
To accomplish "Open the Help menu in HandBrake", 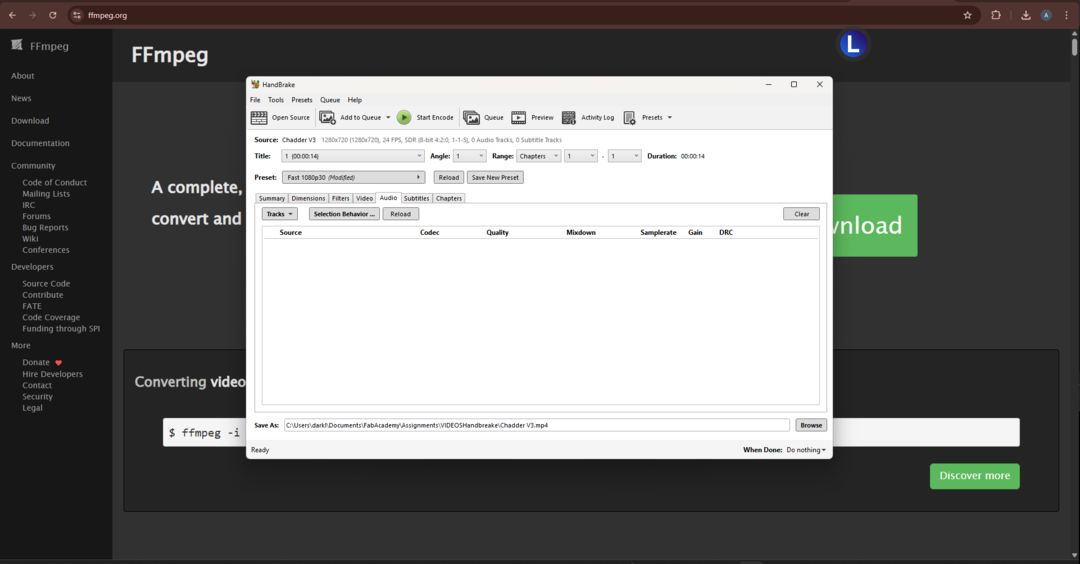I will click(355, 100).
